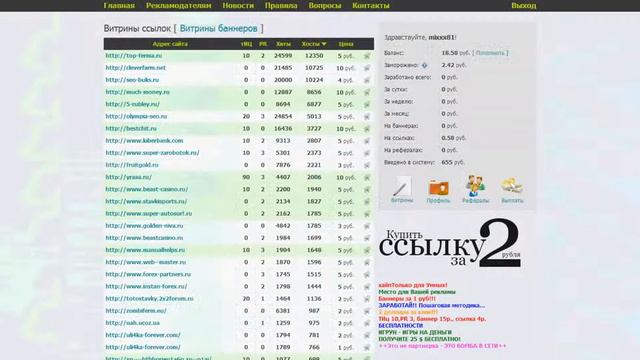Open Контакты in top navigation
640x360 pixels.
(x=371, y=6)
